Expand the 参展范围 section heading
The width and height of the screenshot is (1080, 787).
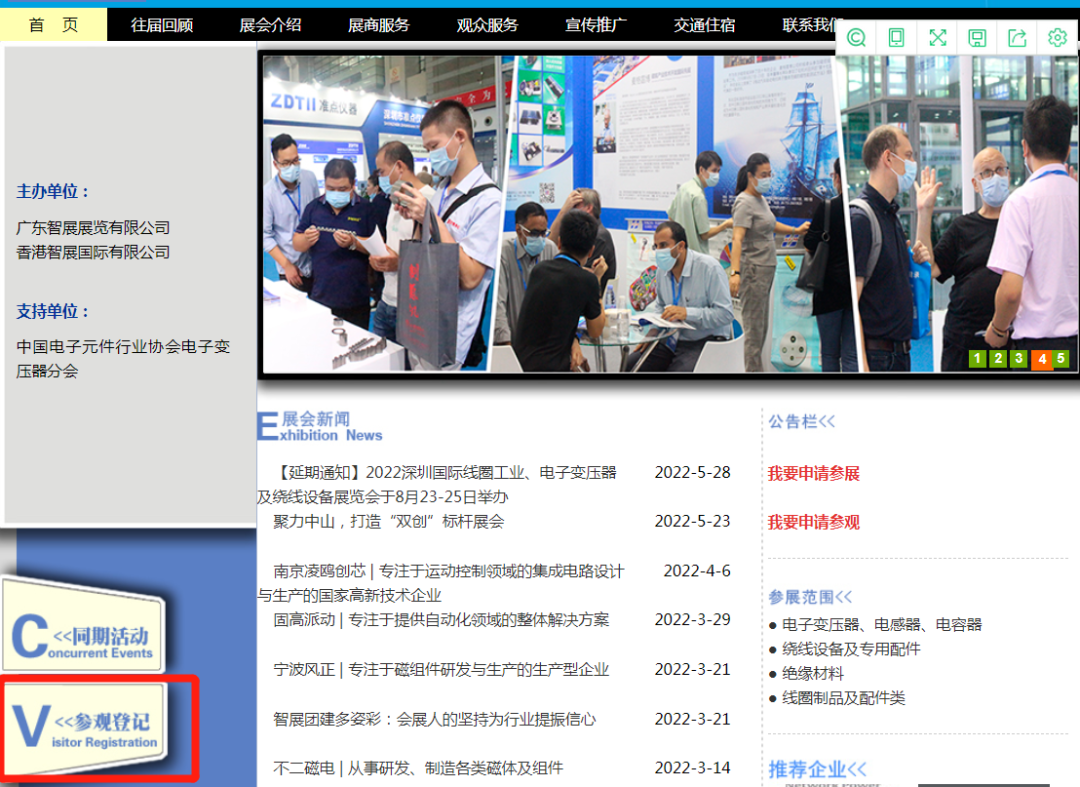810,597
